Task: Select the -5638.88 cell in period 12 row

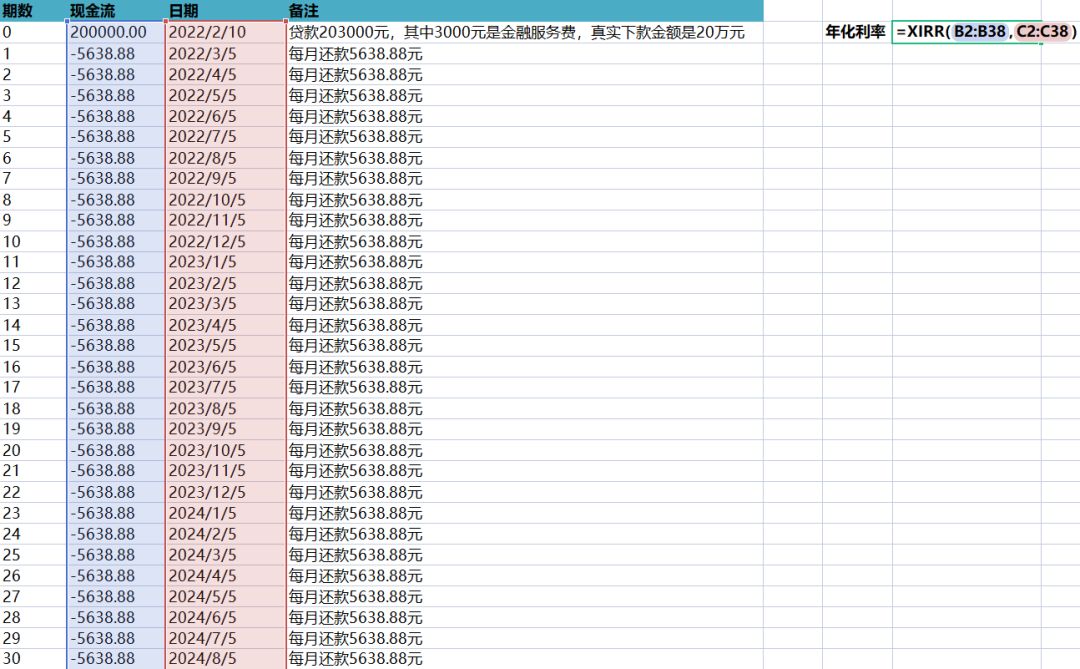Action: coord(116,283)
